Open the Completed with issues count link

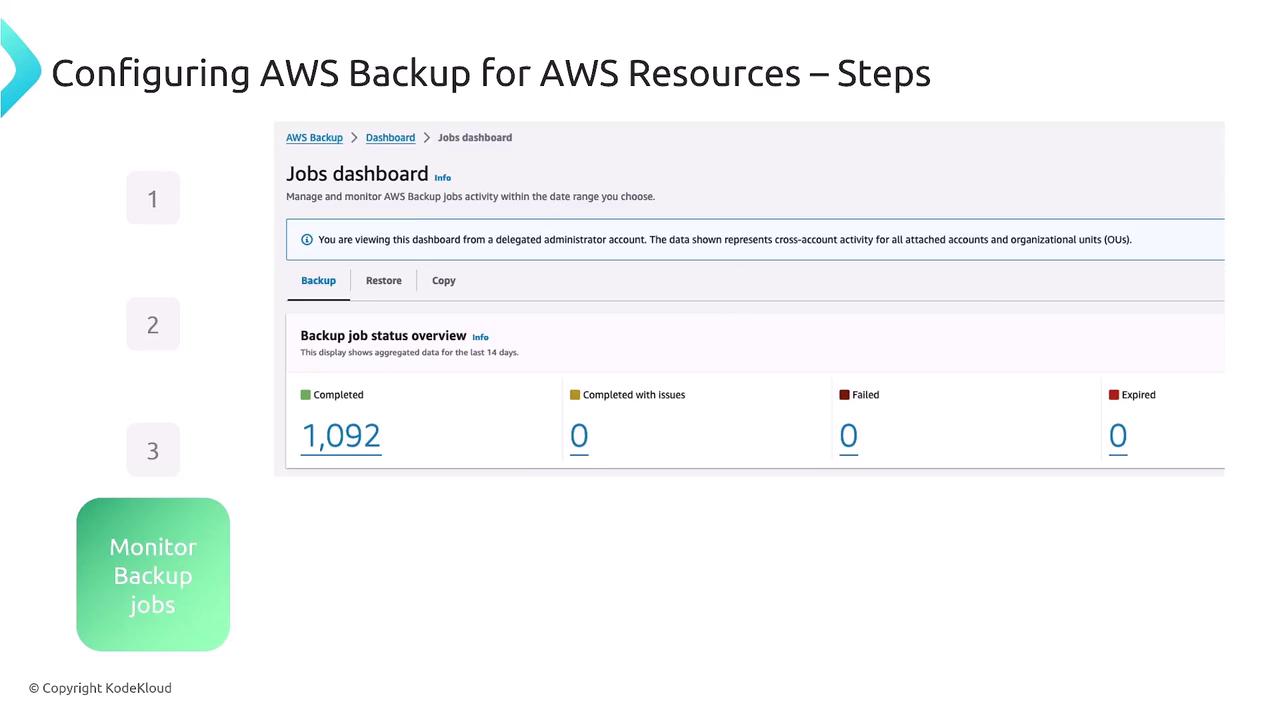pos(579,436)
